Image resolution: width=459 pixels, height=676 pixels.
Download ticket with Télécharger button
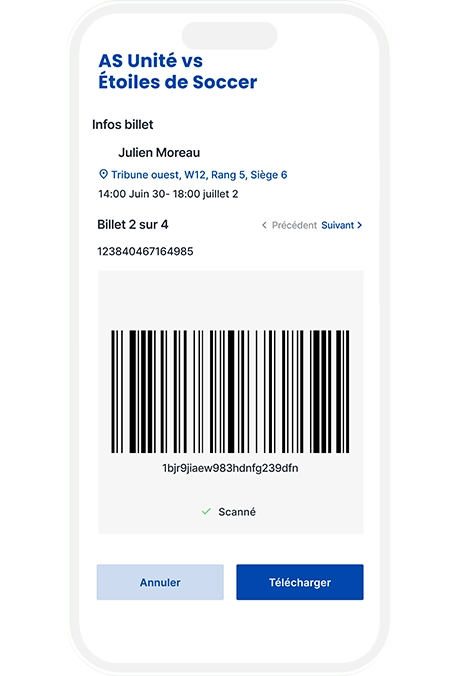pos(300,582)
